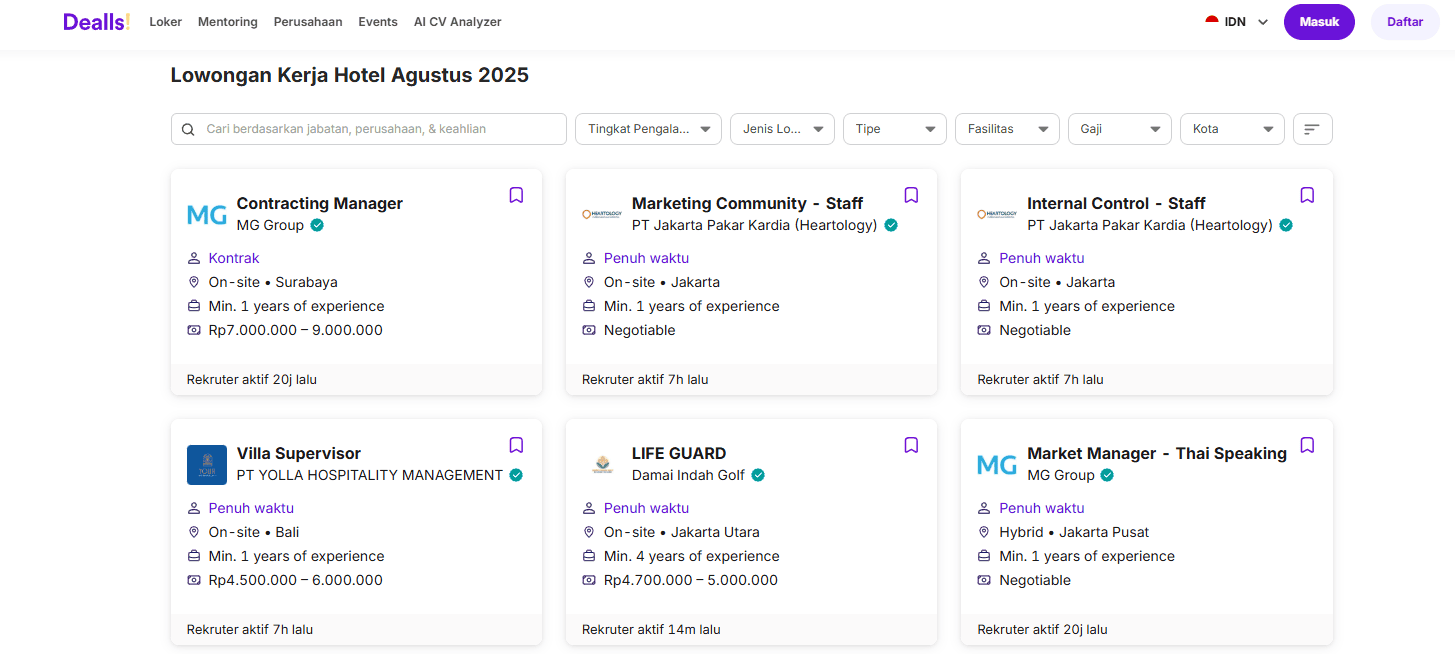Viewport: 1455px width, 654px height.
Task: Go to the Perusahaan page
Action: point(308,21)
